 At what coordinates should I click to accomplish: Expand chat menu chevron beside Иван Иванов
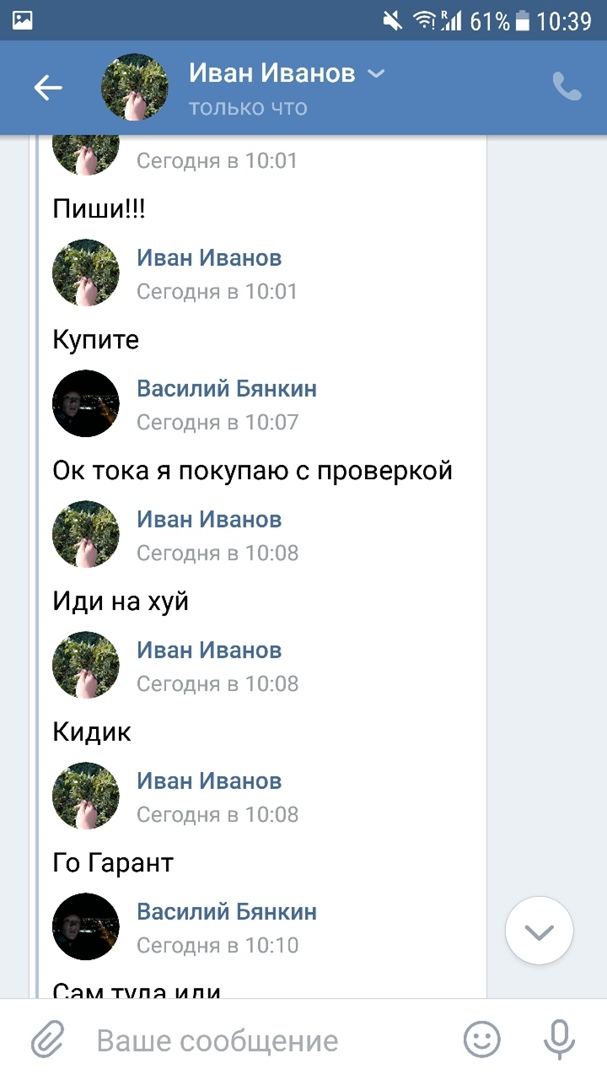coord(376,74)
